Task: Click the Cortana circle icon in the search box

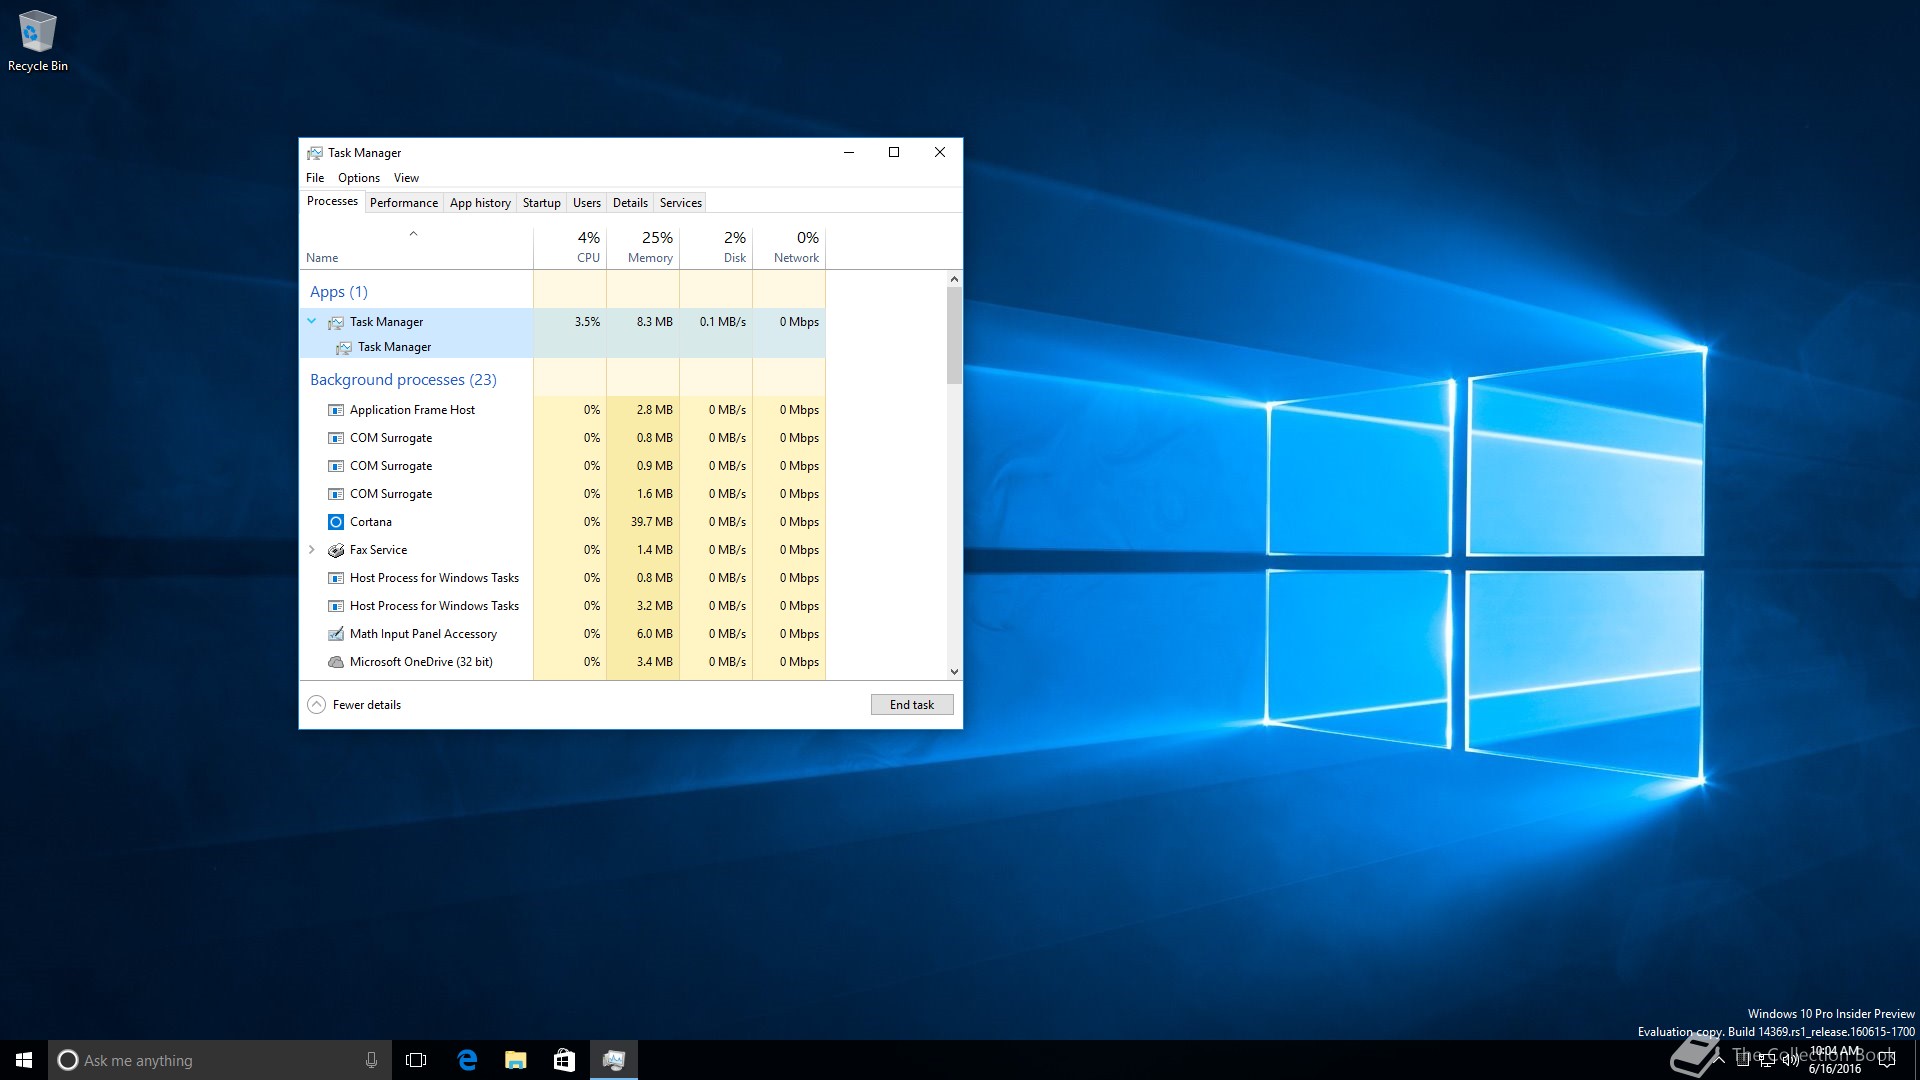Action: tap(68, 1060)
